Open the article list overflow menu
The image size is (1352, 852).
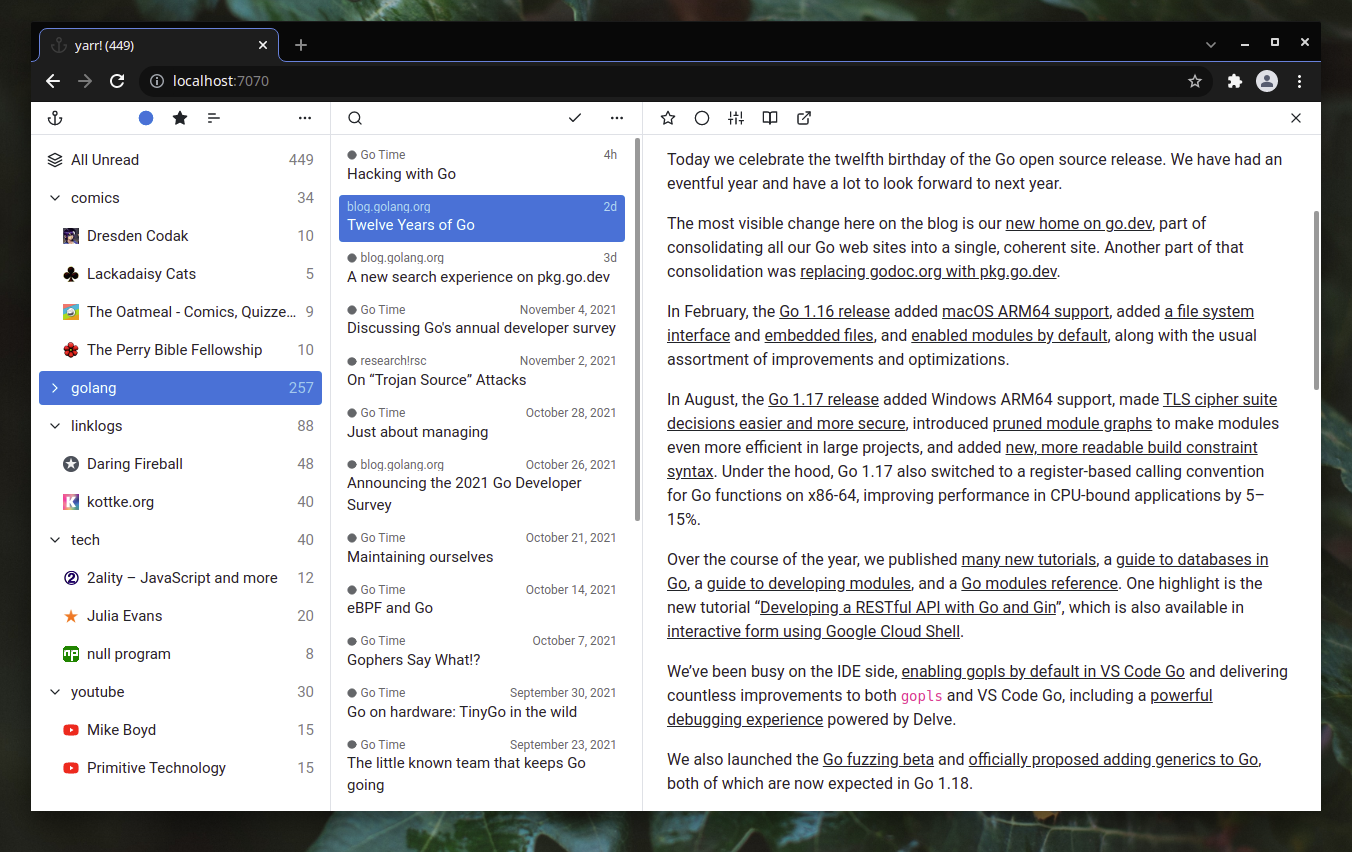[x=616, y=118]
